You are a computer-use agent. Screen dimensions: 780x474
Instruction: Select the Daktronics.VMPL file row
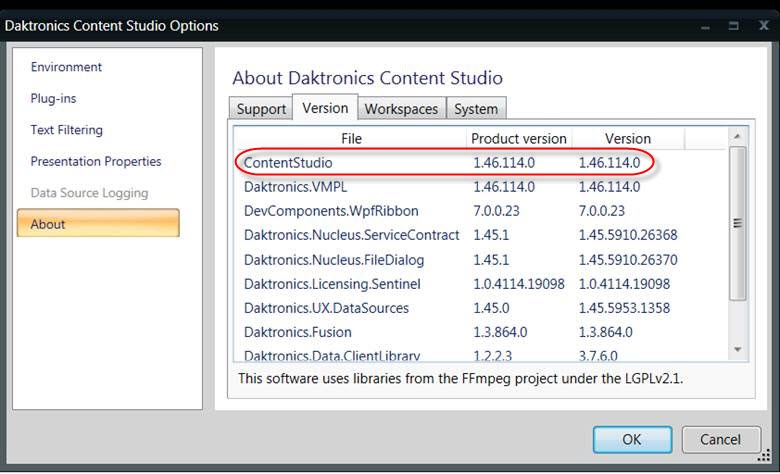tap(296, 186)
